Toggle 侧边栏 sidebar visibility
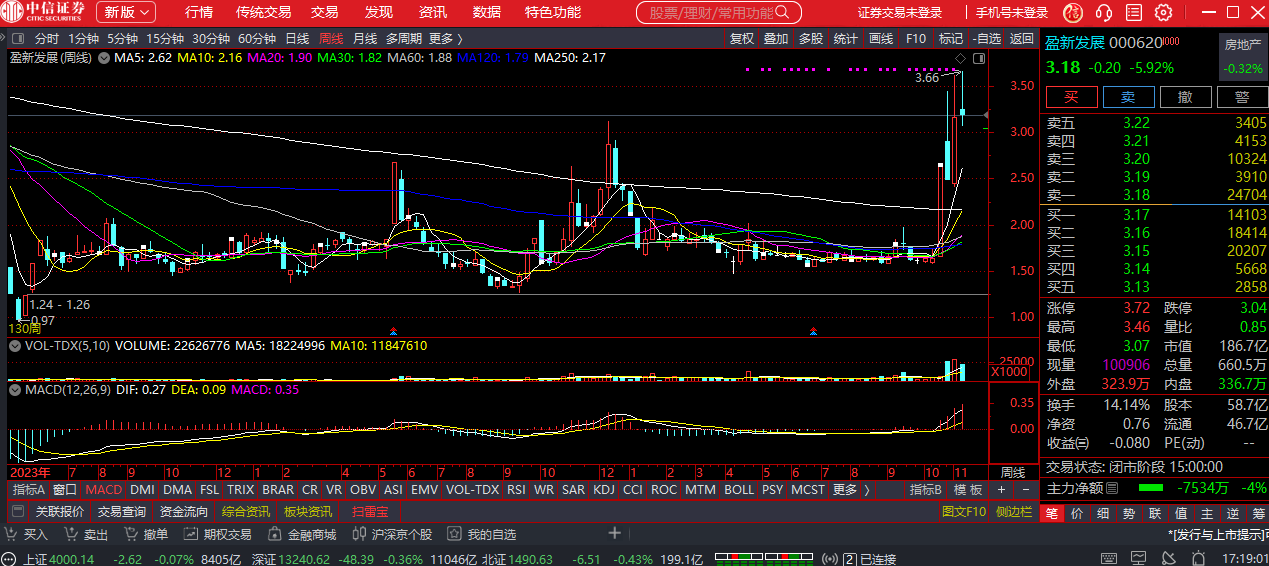 pyautogui.click(x=1014, y=511)
